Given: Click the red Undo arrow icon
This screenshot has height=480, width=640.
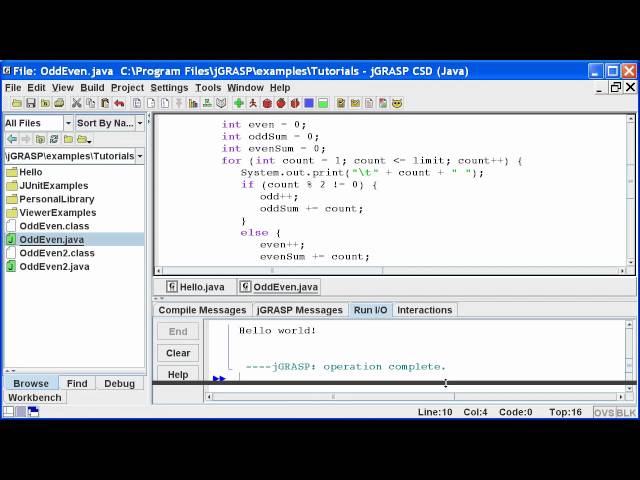Looking at the screenshot, I should (119, 103).
